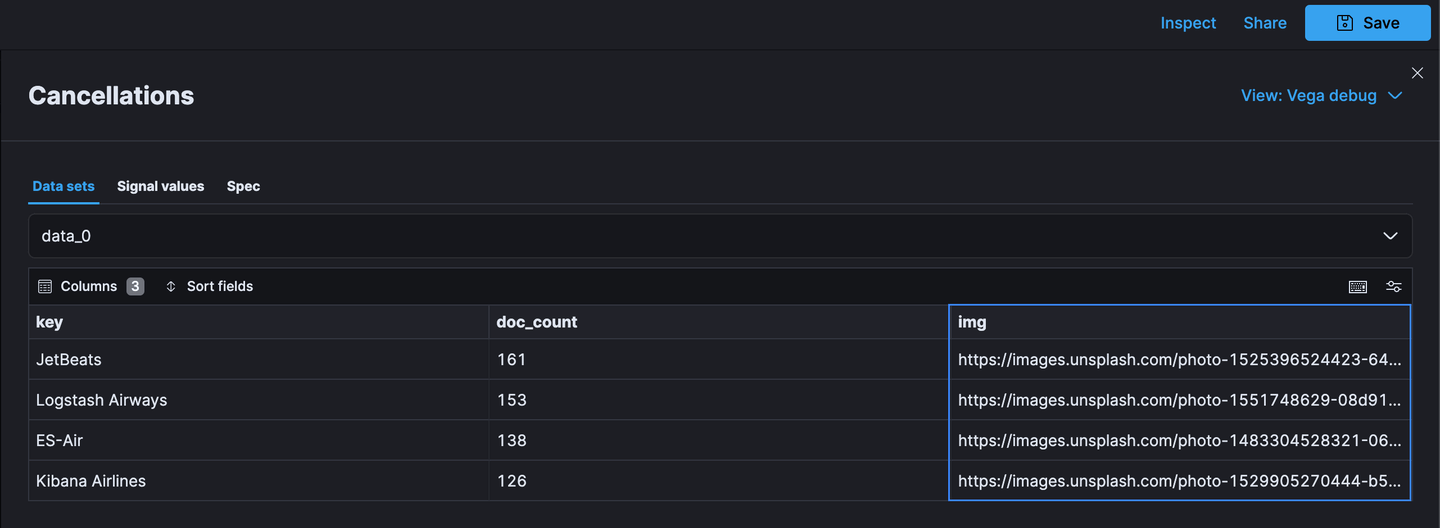
Task: Click the keyboard shortcuts icon
Action: point(1357,287)
